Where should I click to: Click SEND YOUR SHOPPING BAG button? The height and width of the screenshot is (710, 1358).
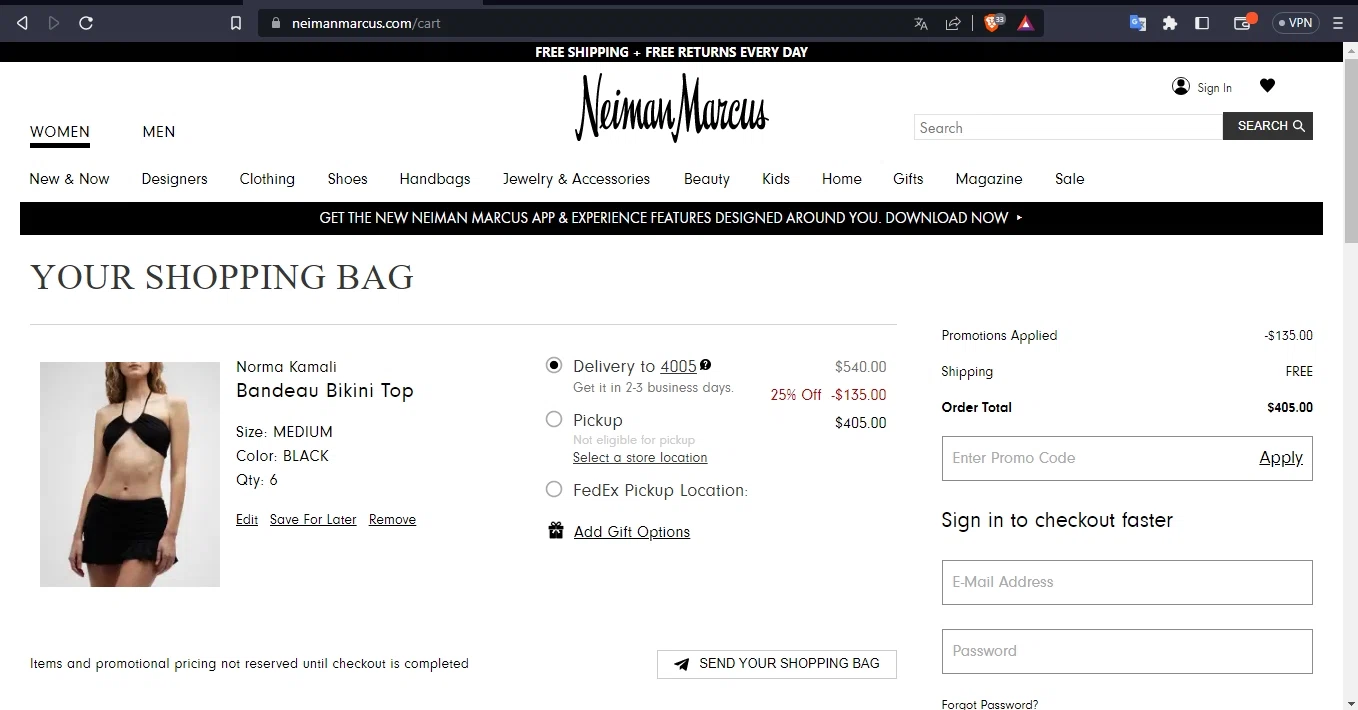coord(777,664)
